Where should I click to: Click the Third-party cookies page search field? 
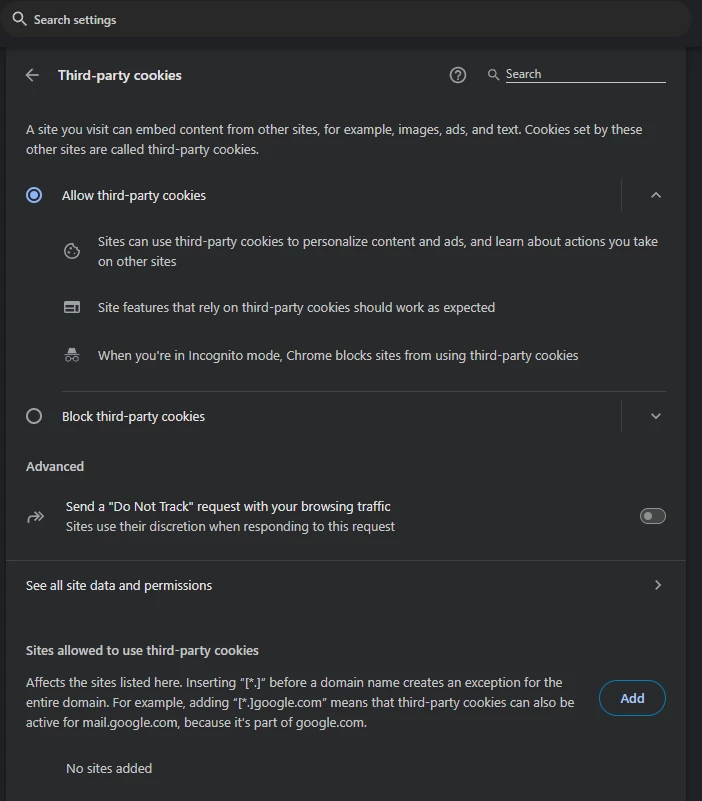point(584,74)
